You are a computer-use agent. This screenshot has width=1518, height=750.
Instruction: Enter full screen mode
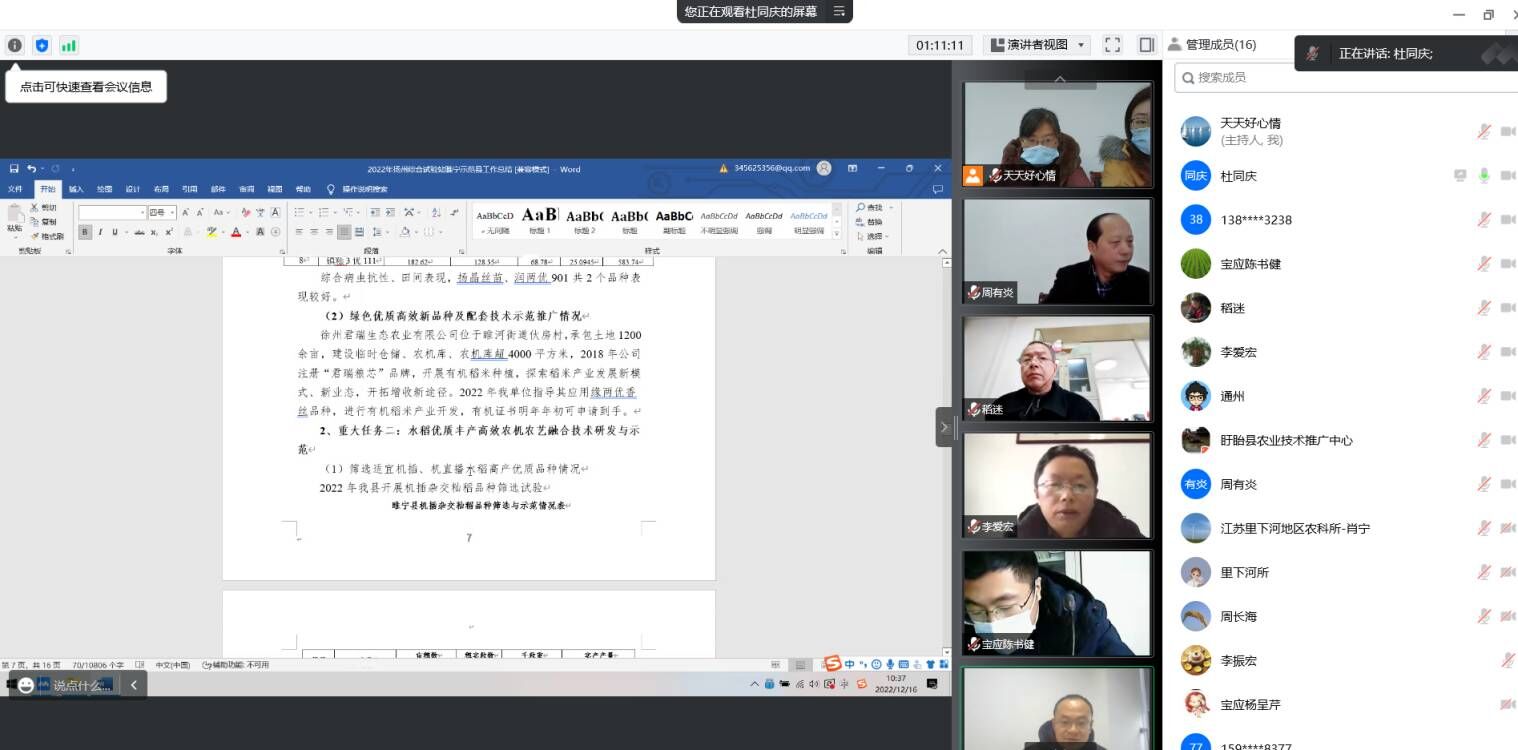click(x=1112, y=45)
